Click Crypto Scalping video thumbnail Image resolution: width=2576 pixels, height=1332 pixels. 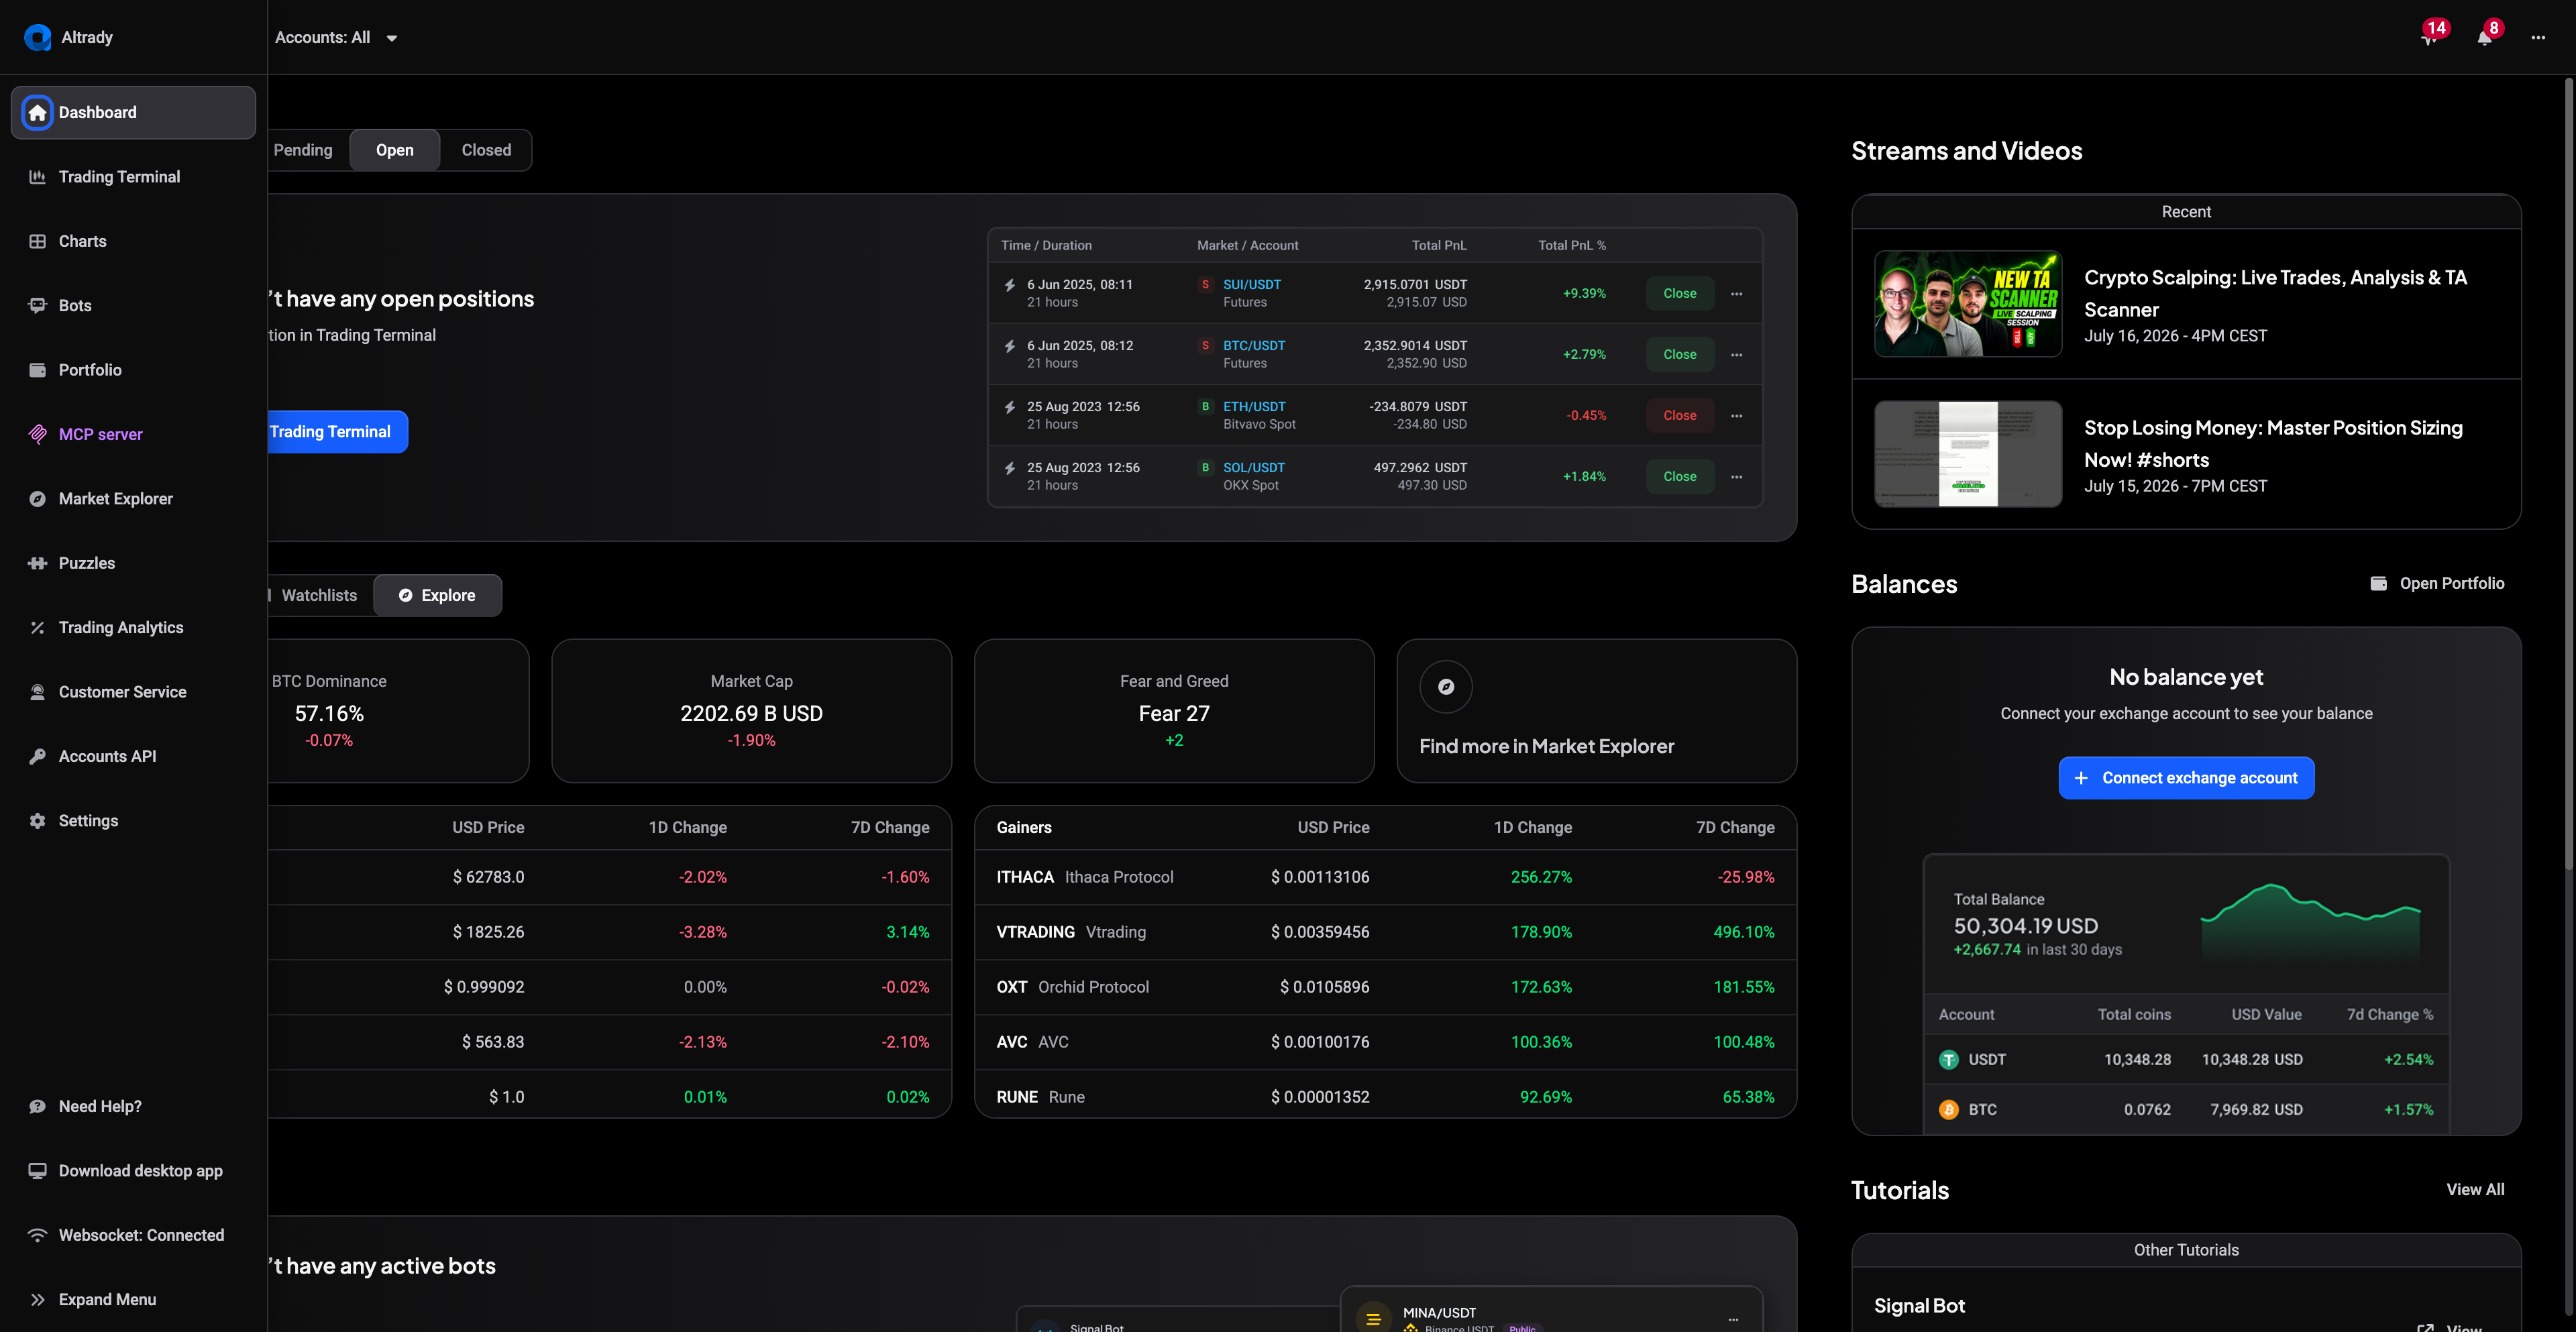(1967, 304)
